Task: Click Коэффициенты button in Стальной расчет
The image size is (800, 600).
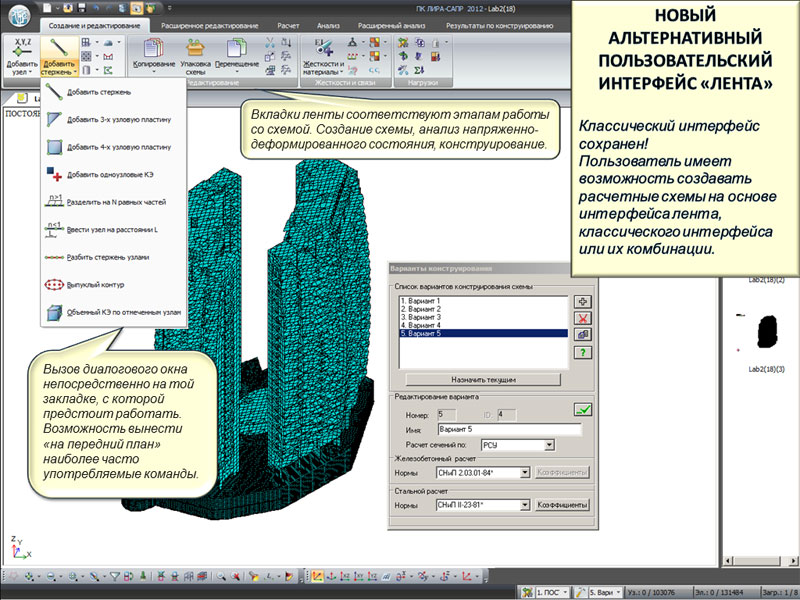Action: [561, 506]
